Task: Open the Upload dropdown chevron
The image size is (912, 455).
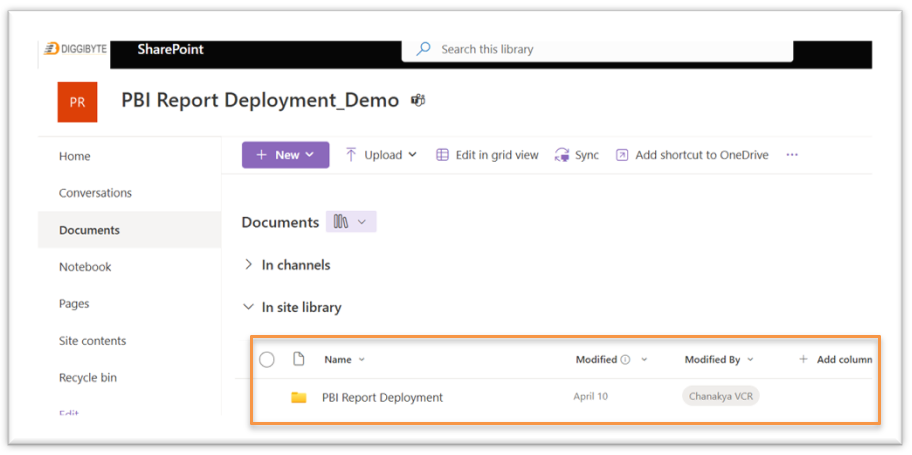Action: pos(413,155)
